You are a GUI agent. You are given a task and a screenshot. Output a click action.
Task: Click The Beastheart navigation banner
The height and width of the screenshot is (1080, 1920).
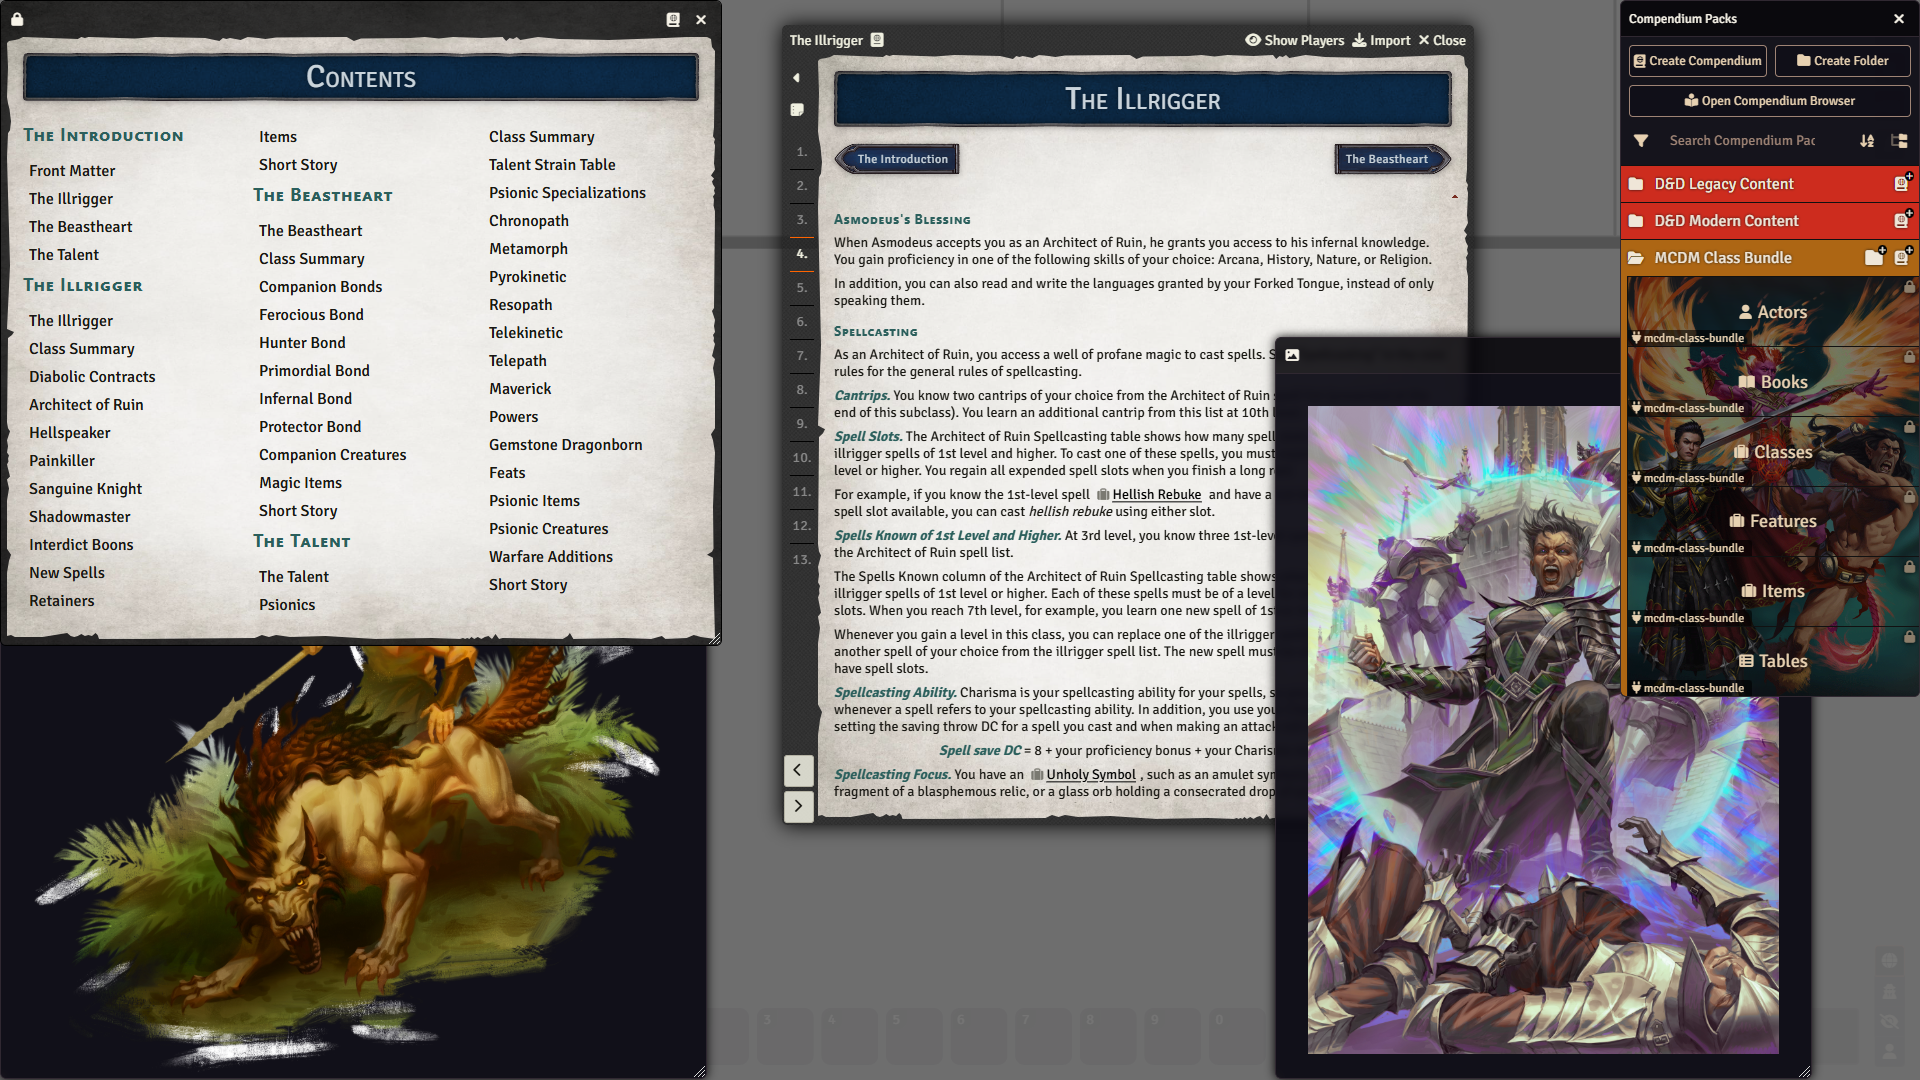coord(1391,159)
